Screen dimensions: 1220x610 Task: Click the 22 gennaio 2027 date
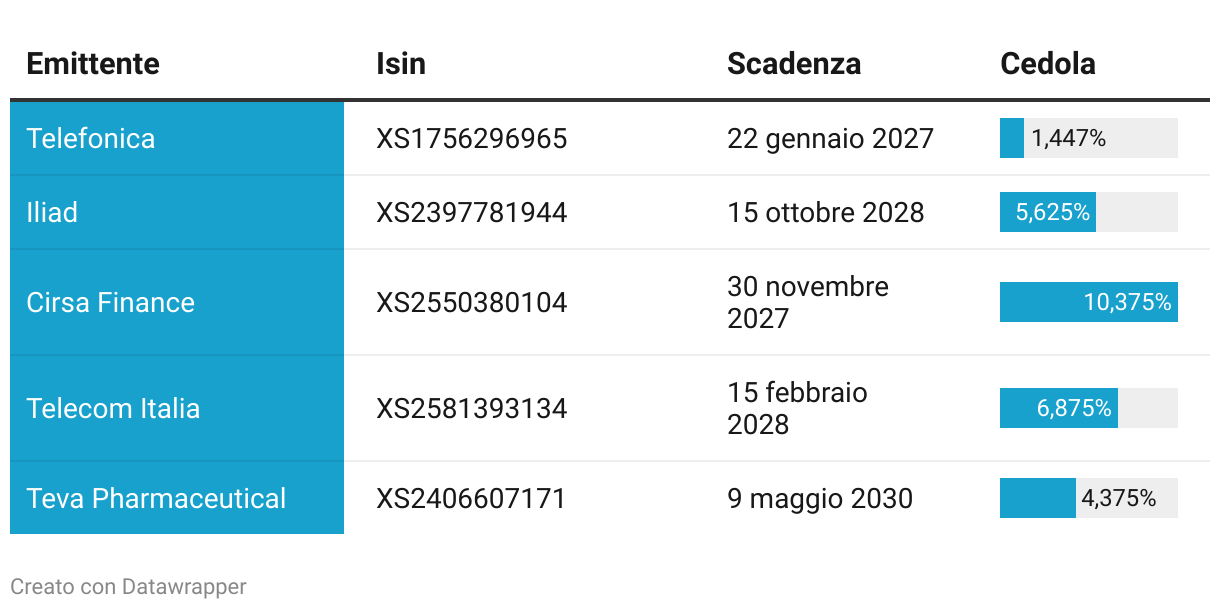pos(831,138)
